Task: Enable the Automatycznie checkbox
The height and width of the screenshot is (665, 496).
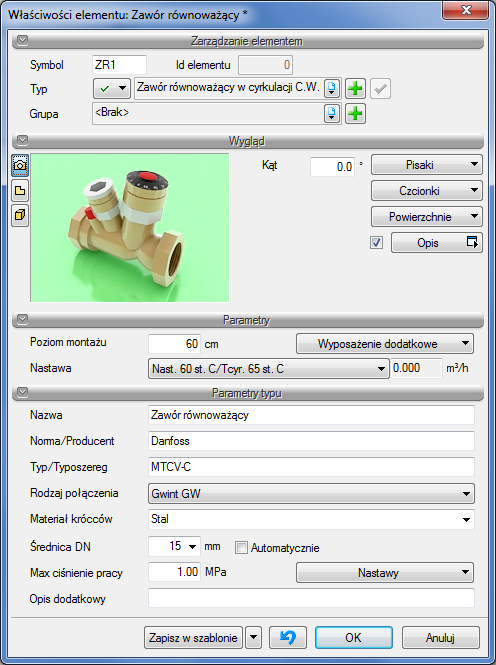Action: pos(241,548)
